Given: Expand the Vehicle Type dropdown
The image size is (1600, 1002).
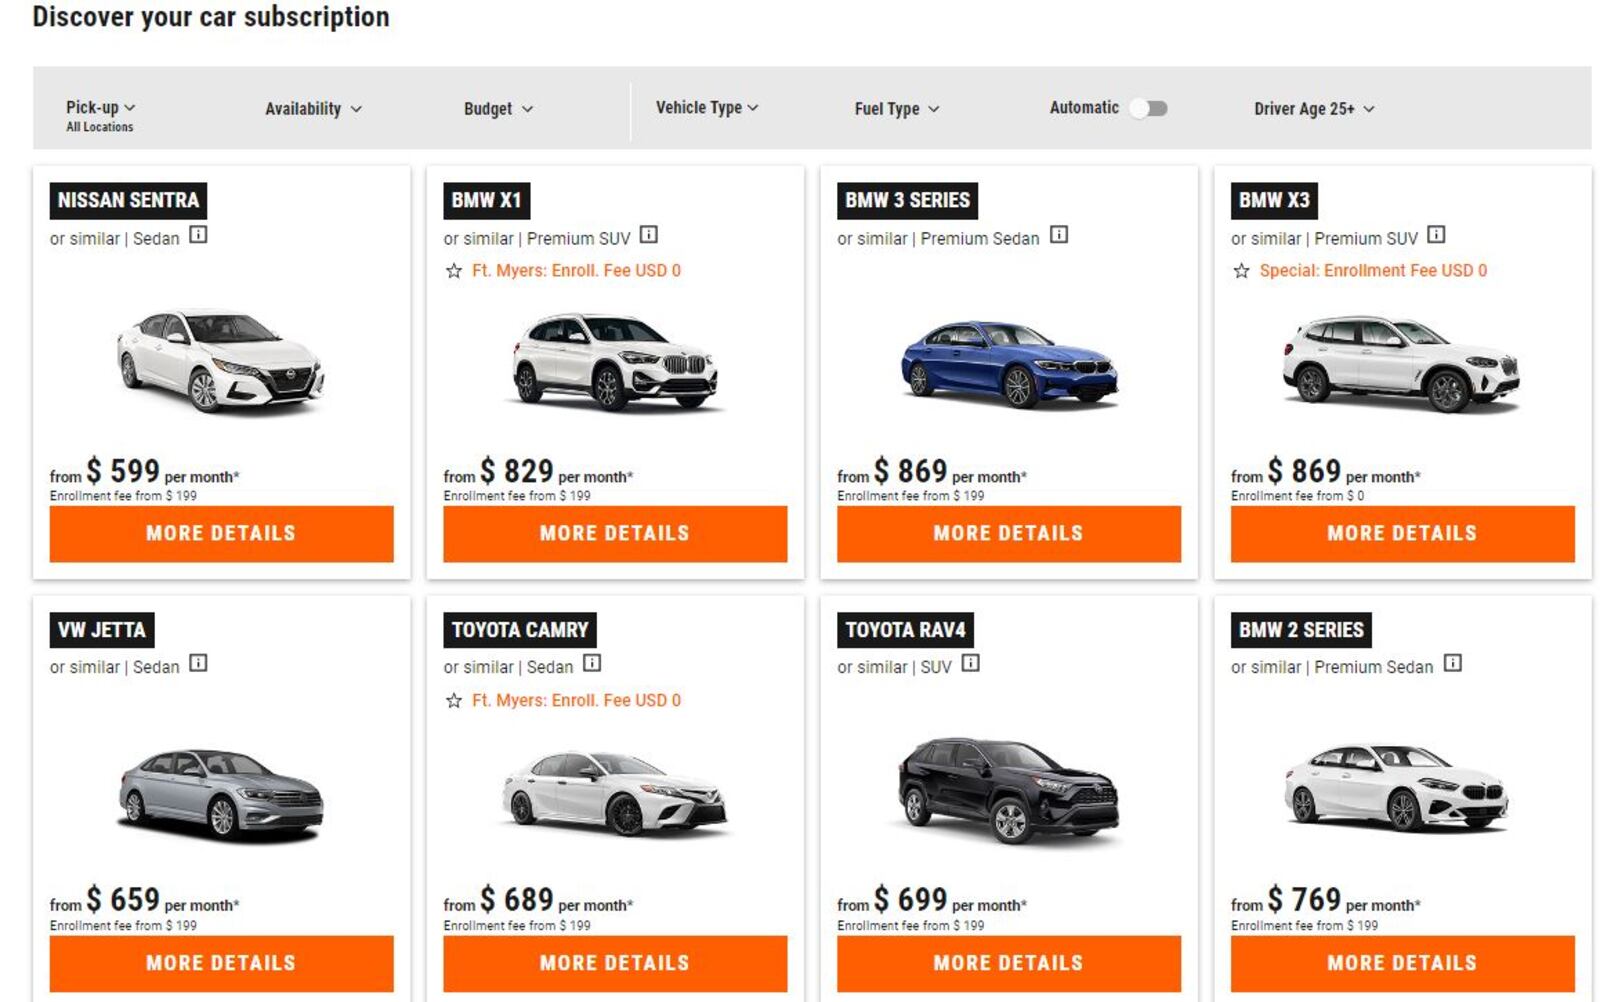Looking at the screenshot, I should pyautogui.click(x=706, y=107).
